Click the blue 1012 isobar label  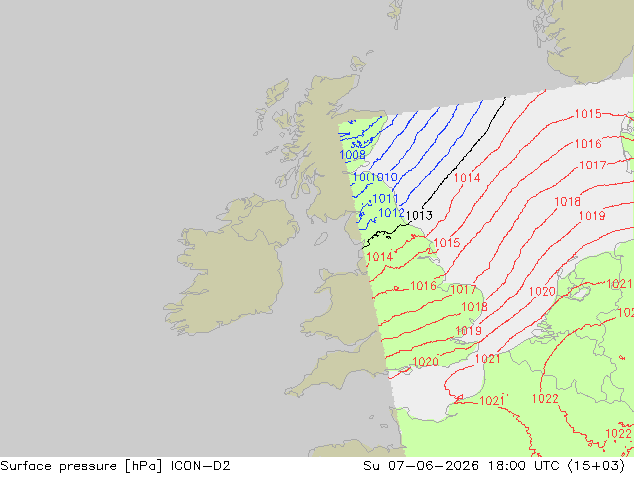coord(391,213)
